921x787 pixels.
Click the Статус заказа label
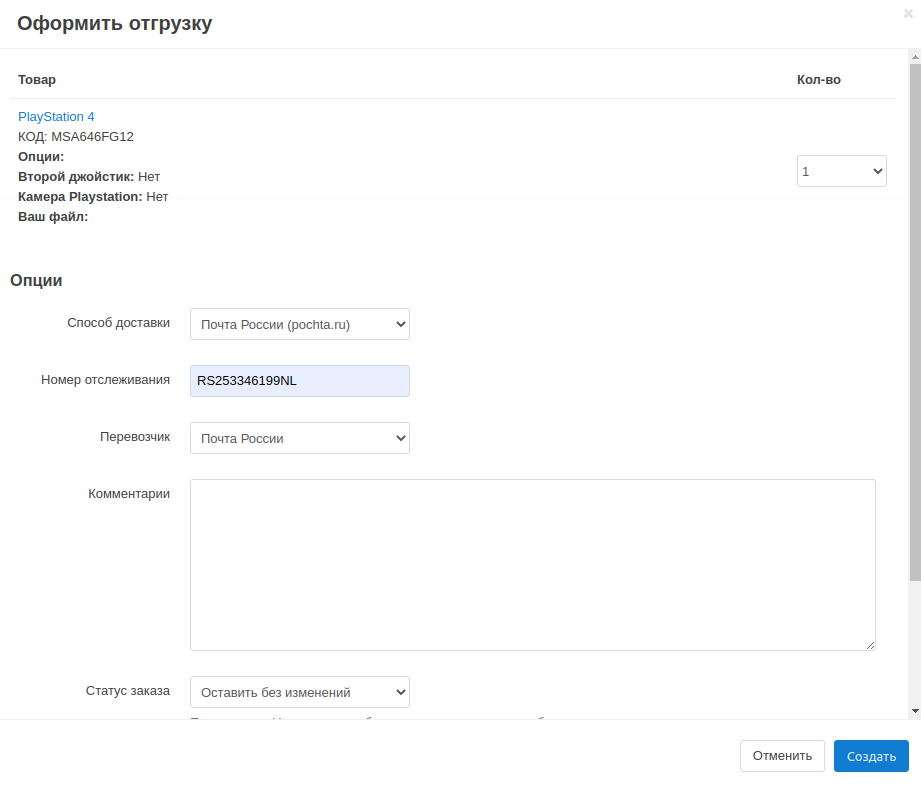coord(127,691)
